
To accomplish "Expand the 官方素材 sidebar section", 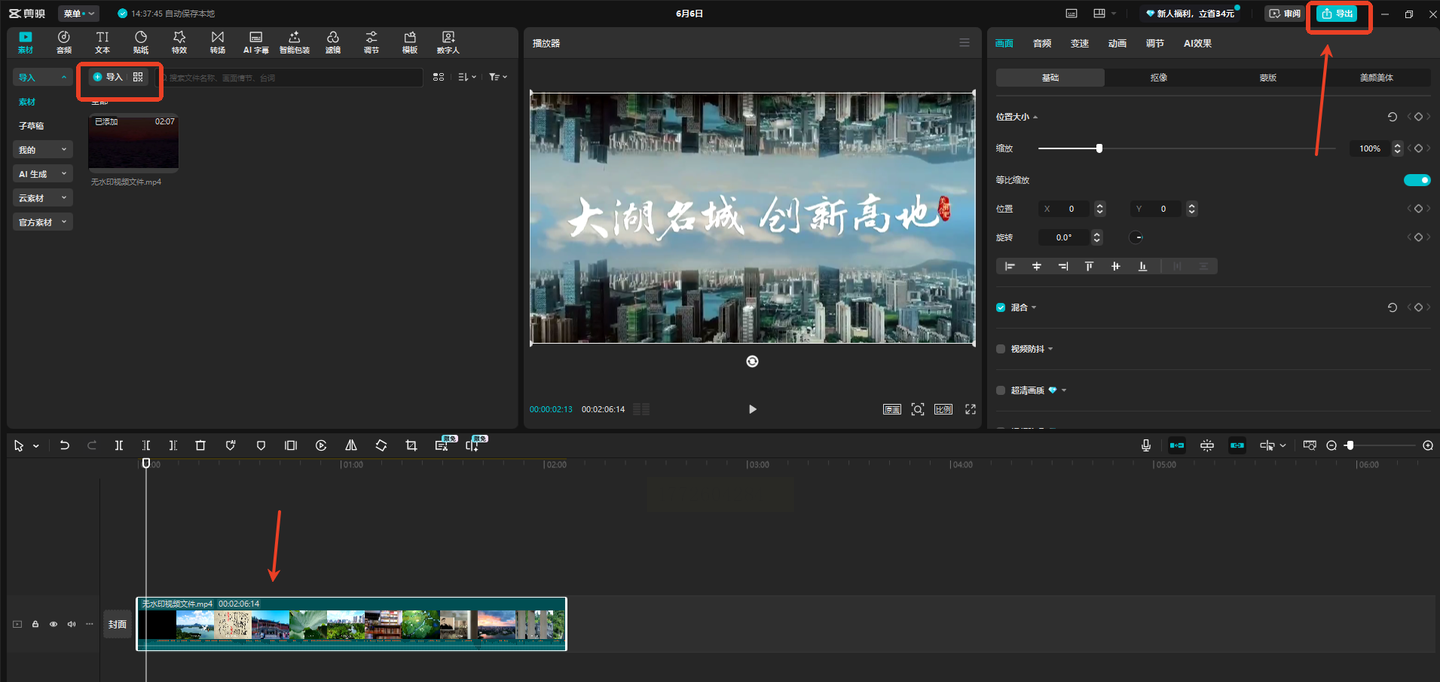I will click(42, 222).
